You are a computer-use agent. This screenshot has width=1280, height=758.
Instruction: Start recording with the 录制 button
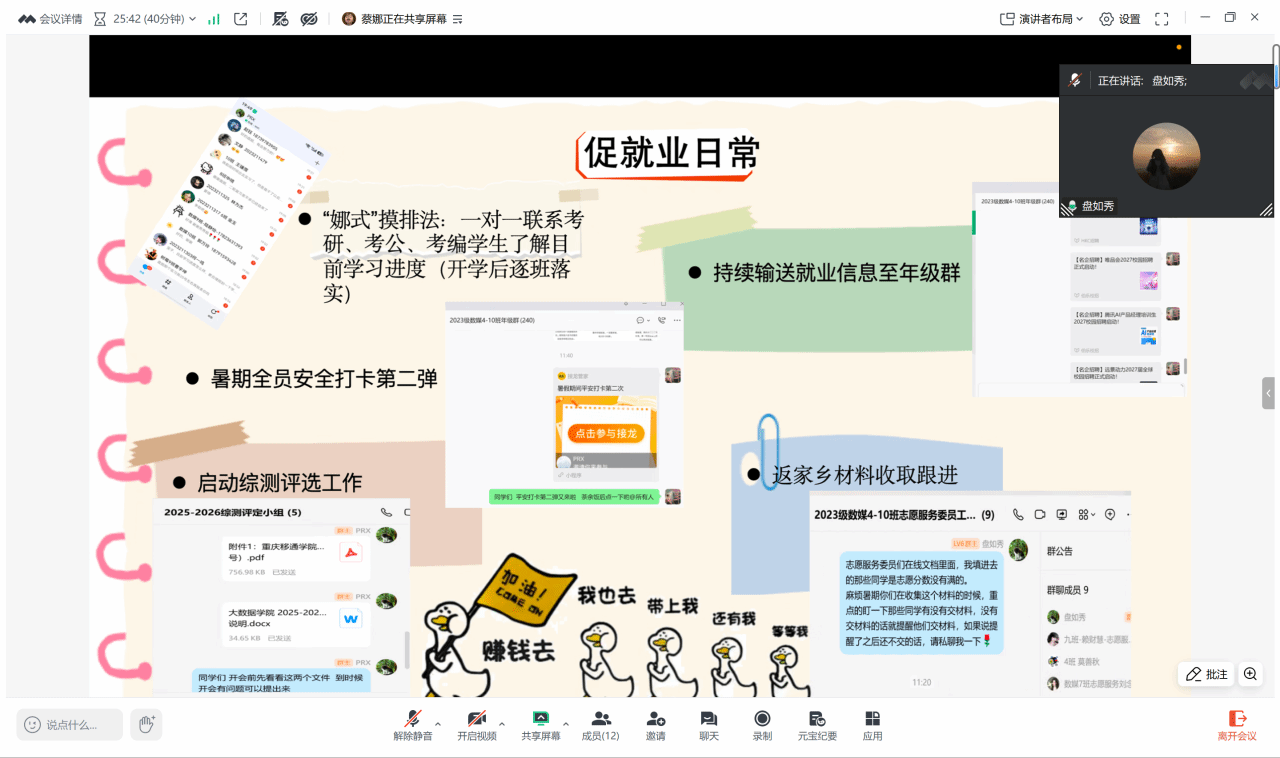click(762, 725)
